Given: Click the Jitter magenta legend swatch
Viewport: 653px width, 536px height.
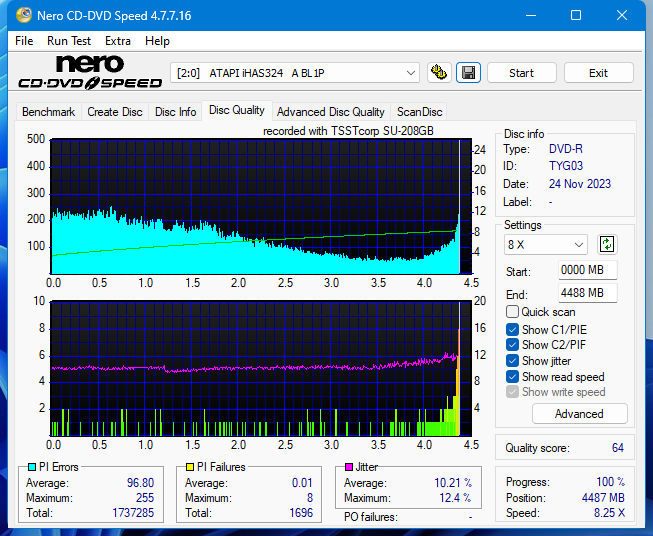Looking at the screenshot, I should coord(349,467).
